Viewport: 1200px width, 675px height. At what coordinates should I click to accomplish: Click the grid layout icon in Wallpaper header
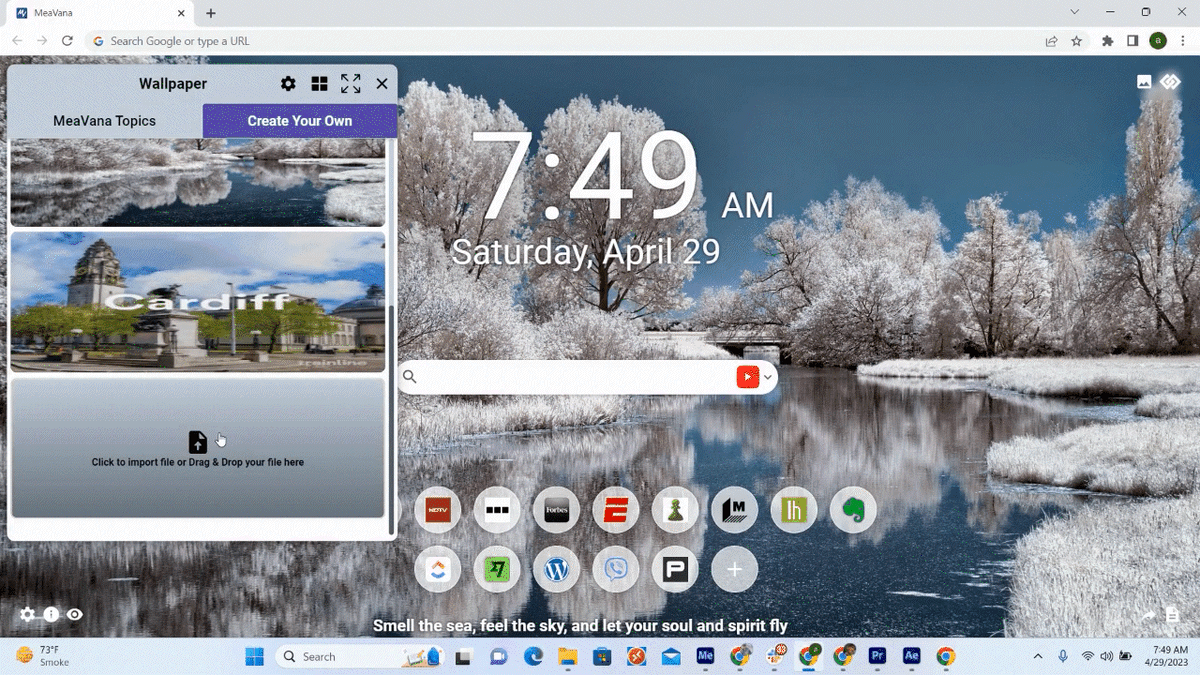click(319, 83)
